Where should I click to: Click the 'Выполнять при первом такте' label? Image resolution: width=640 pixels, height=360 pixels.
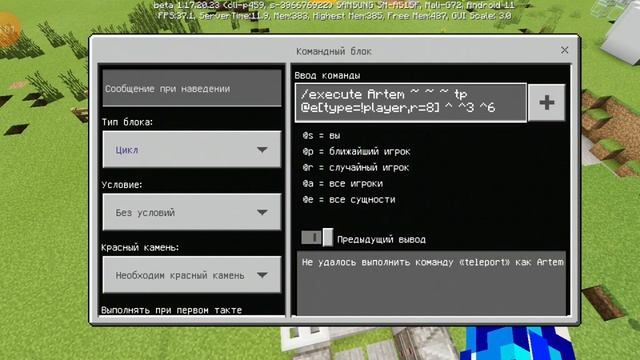(x=171, y=310)
